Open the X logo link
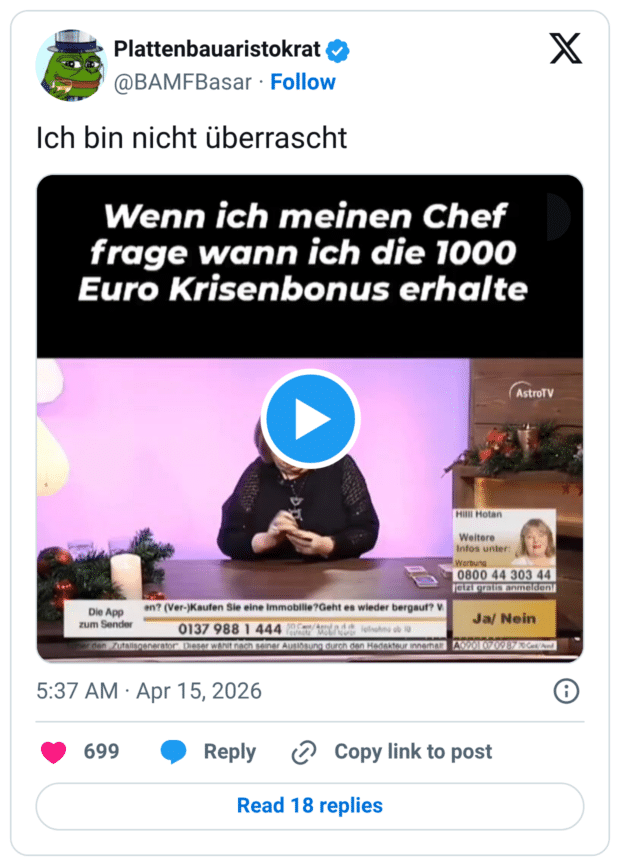Screen dimensions: 620x866 pos(566,49)
